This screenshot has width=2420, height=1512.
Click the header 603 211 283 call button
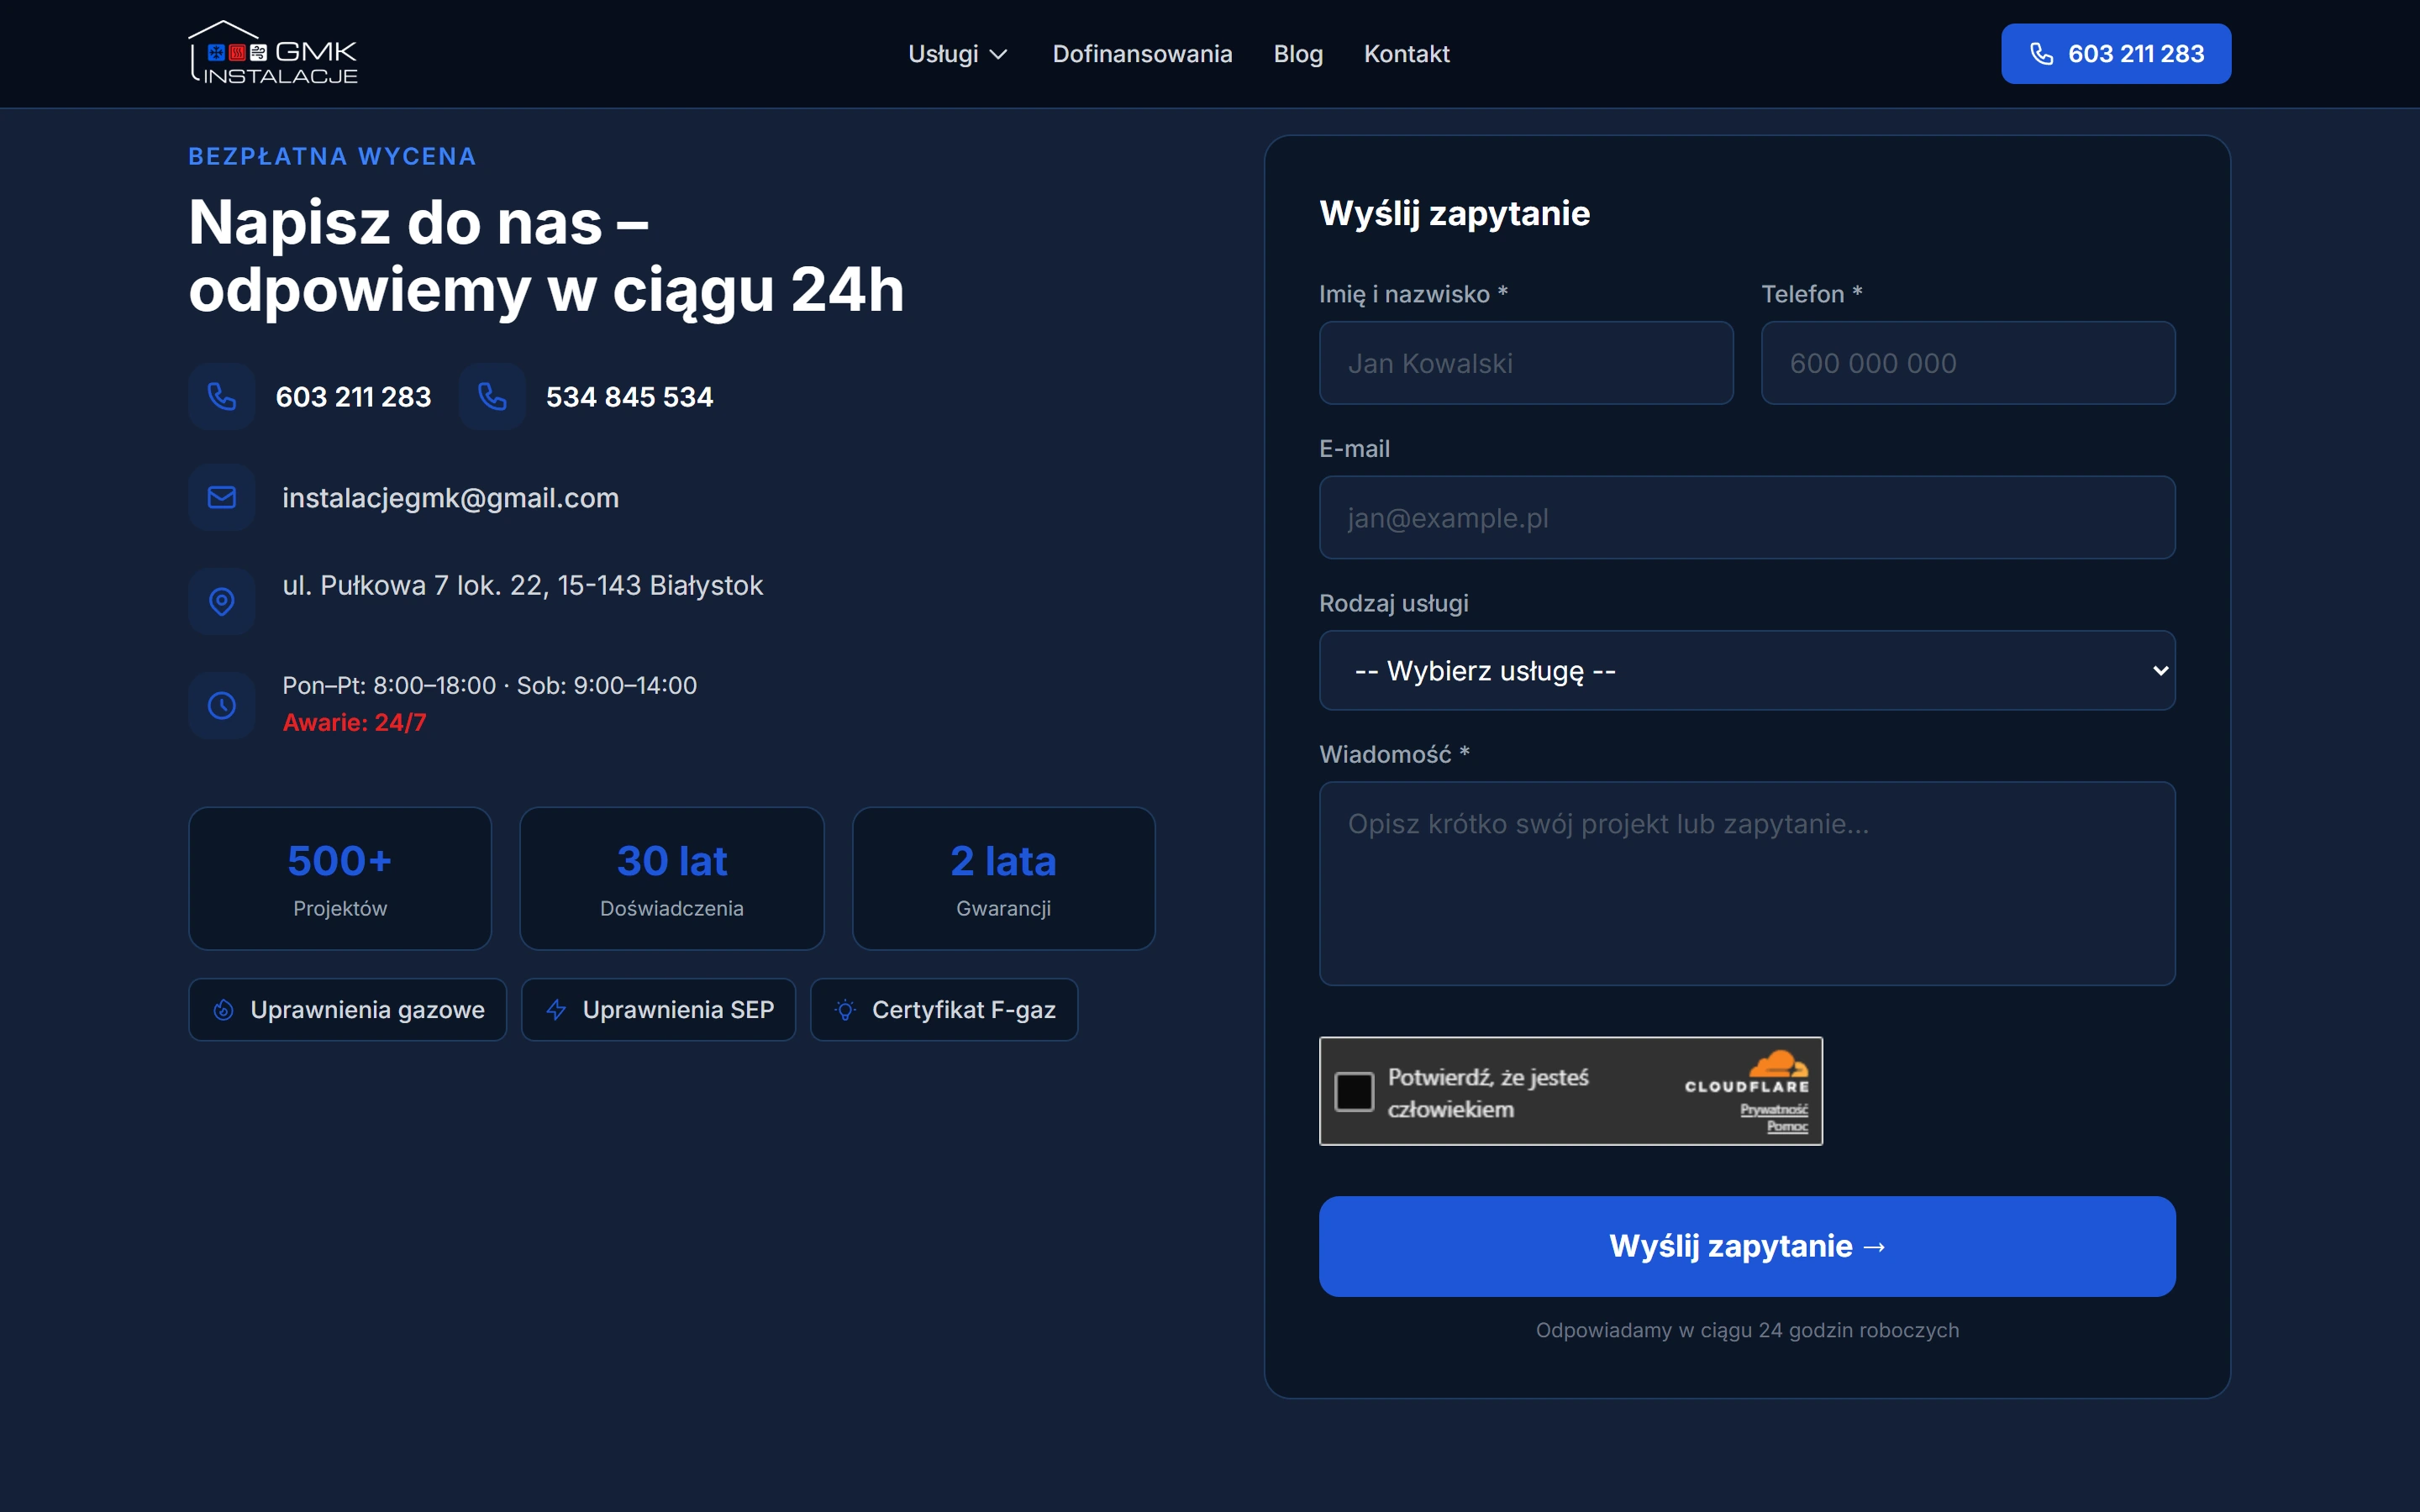[x=2115, y=54]
